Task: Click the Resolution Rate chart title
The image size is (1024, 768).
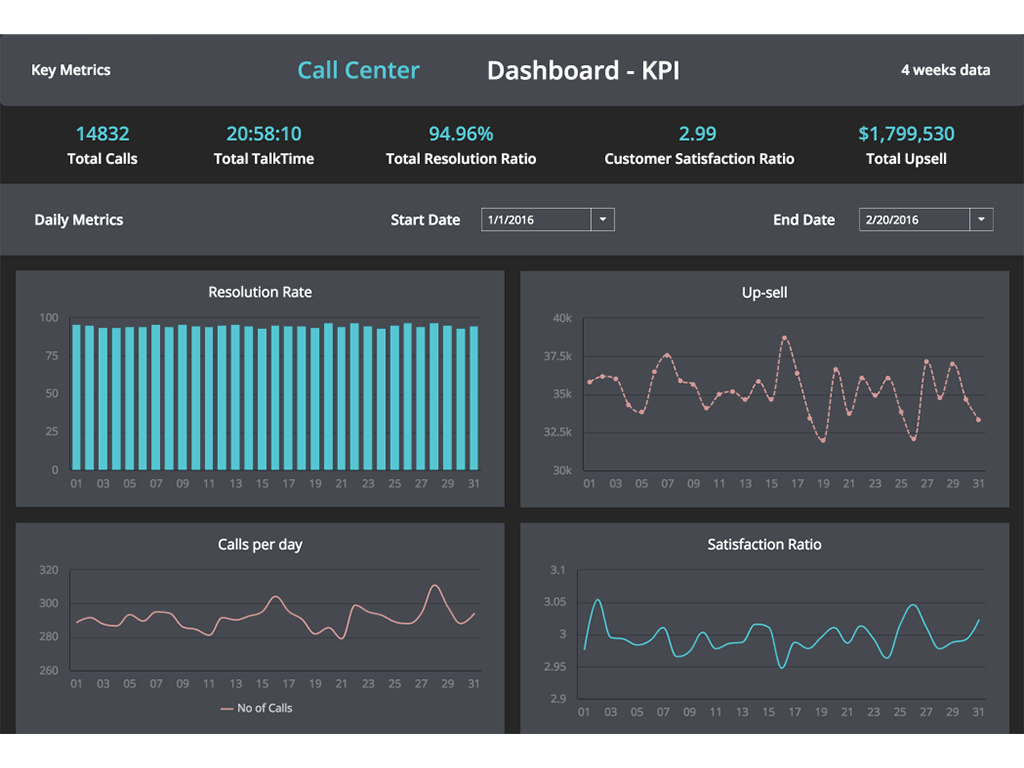Action: pyautogui.click(x=260, y=292)
